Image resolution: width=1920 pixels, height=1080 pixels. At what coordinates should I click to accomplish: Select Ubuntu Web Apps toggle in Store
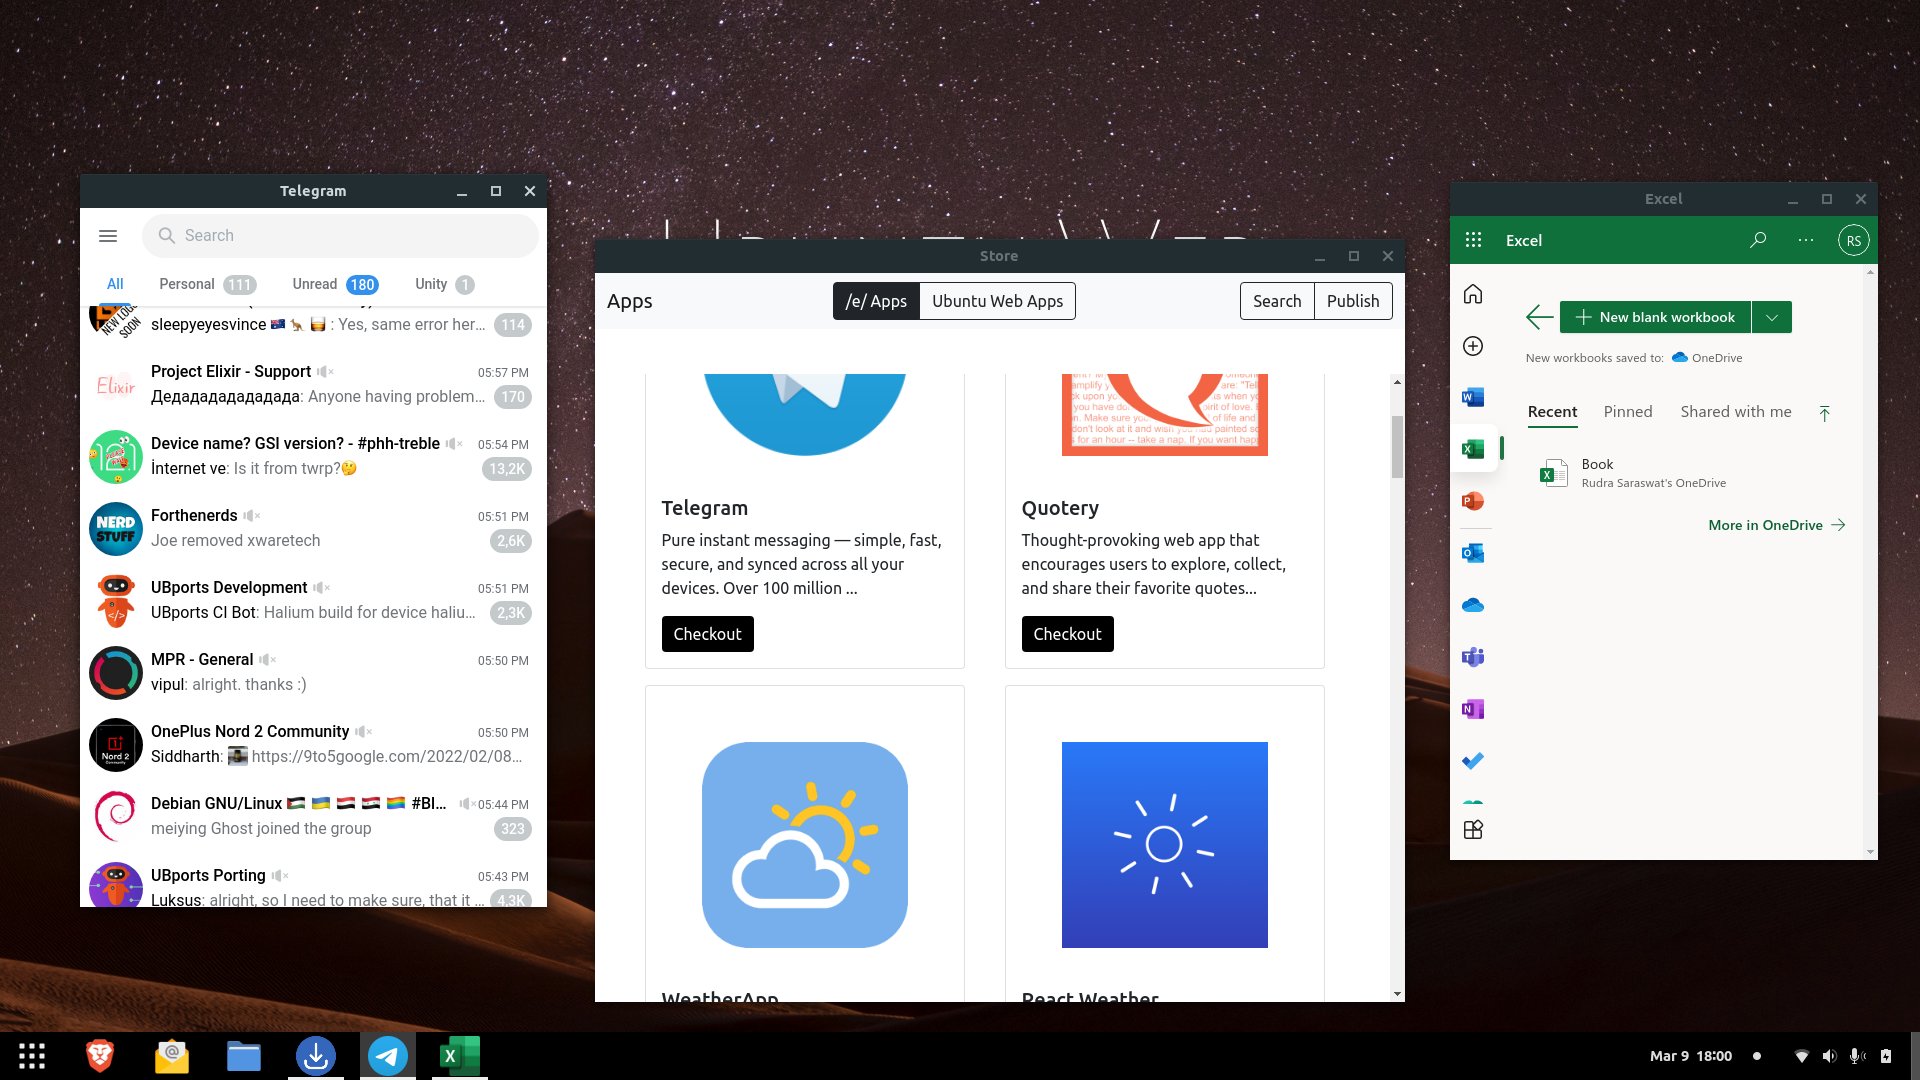click(997, 301)
